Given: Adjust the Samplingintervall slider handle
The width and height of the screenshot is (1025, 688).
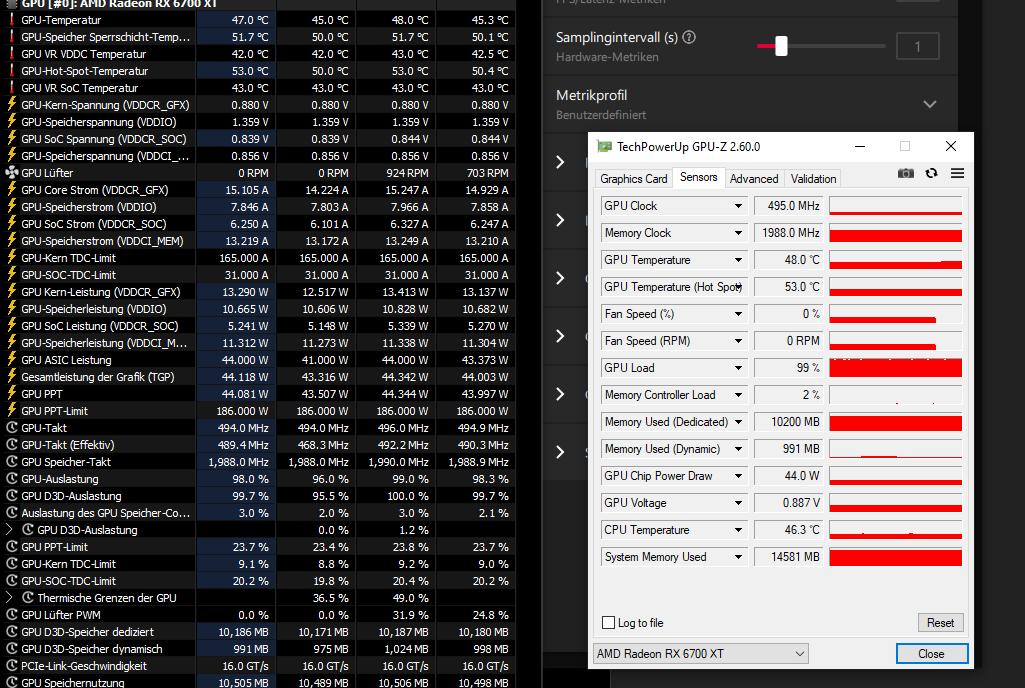Looking at the screenshot, I should (x=781, y=46).
